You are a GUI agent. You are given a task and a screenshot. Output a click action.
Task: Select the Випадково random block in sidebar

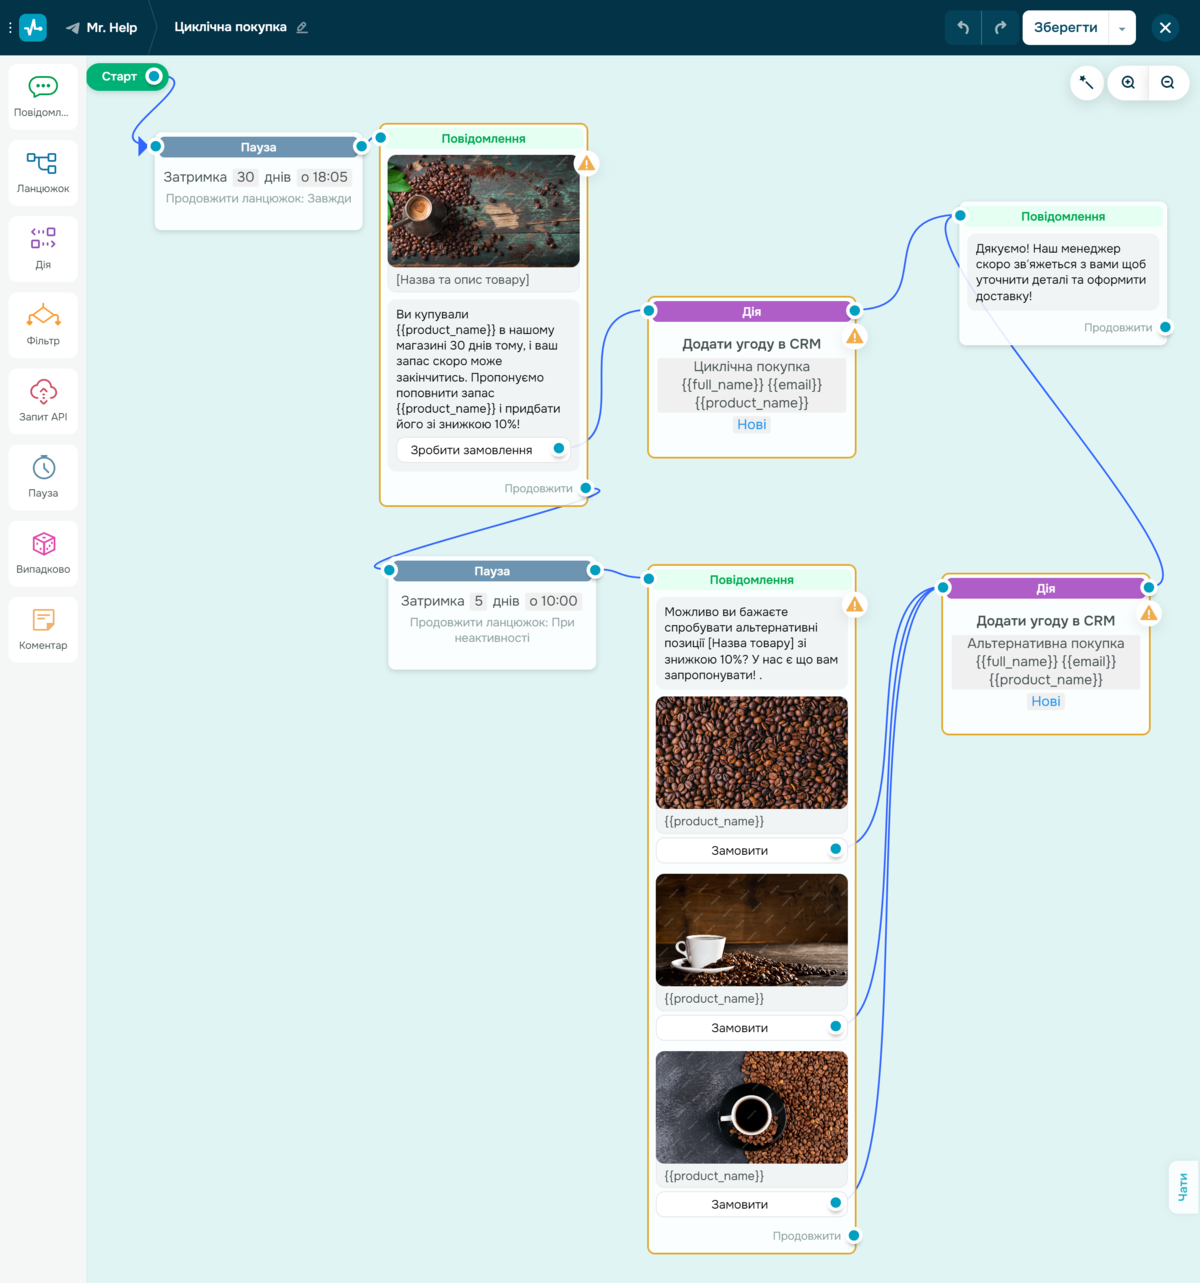(x=43, y=552)
